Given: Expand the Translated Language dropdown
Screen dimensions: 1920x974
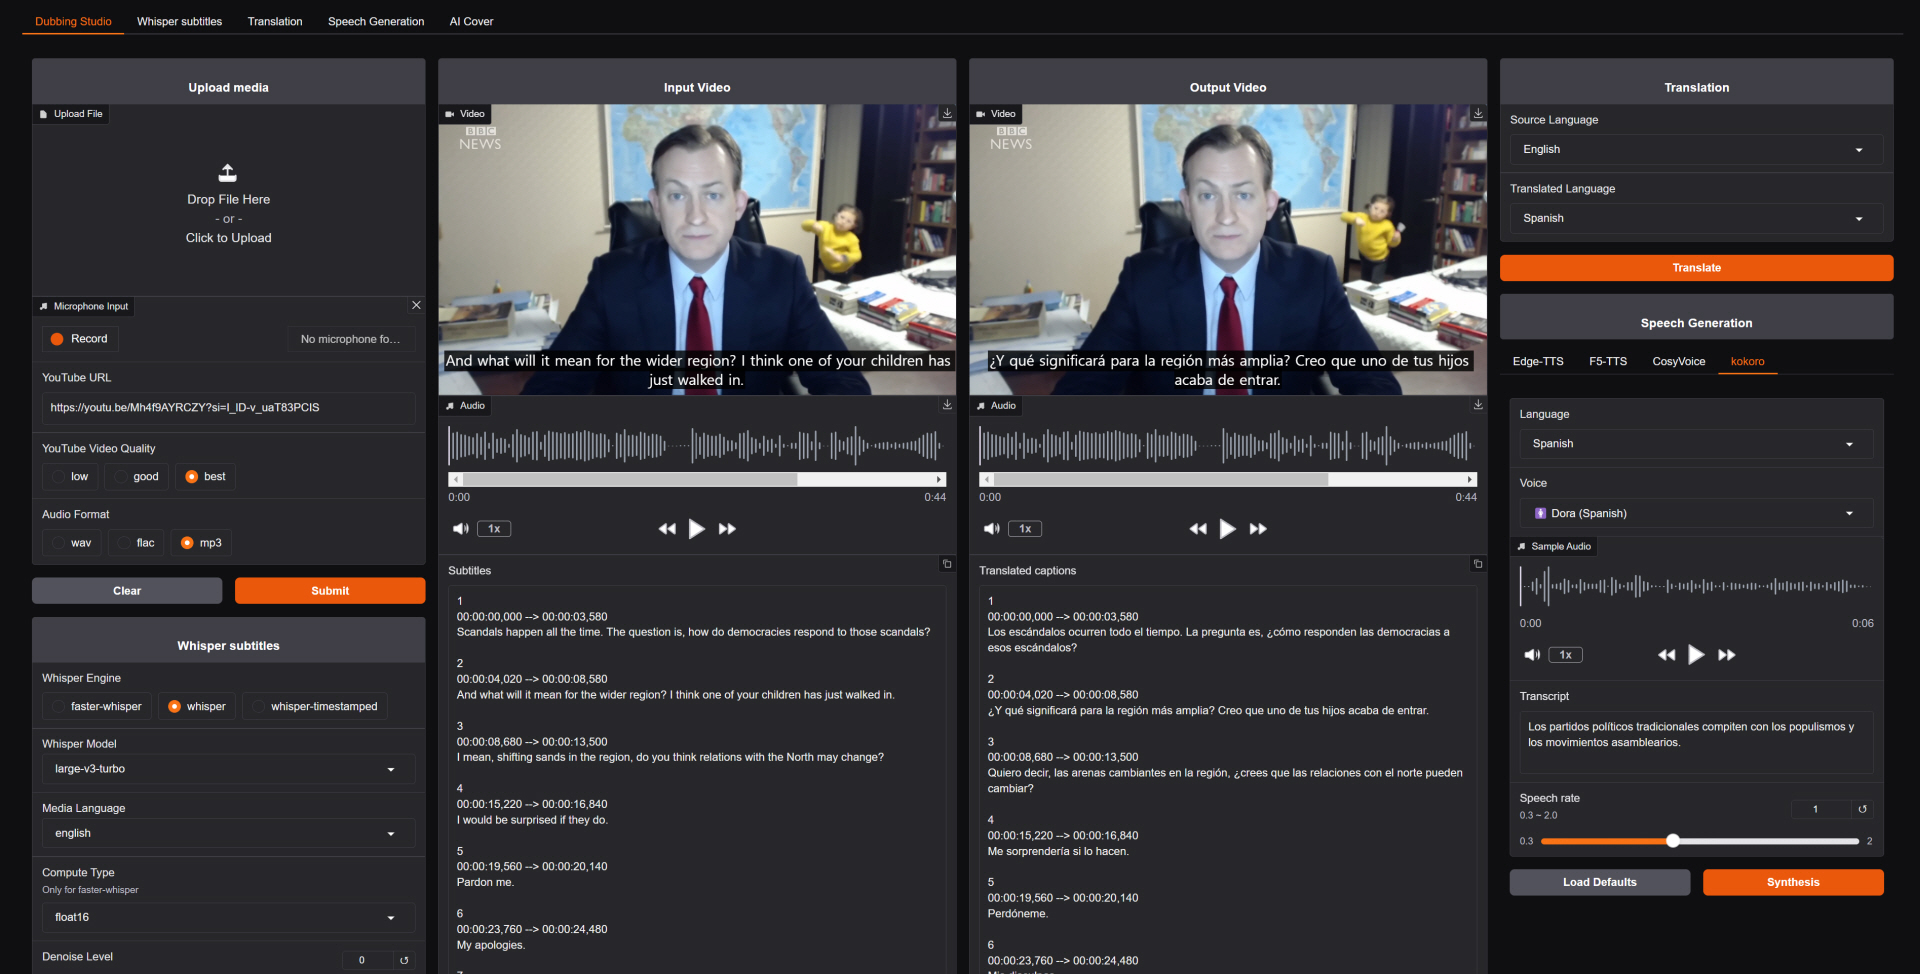Looking at the screenshot, I should pos(1695,218).
